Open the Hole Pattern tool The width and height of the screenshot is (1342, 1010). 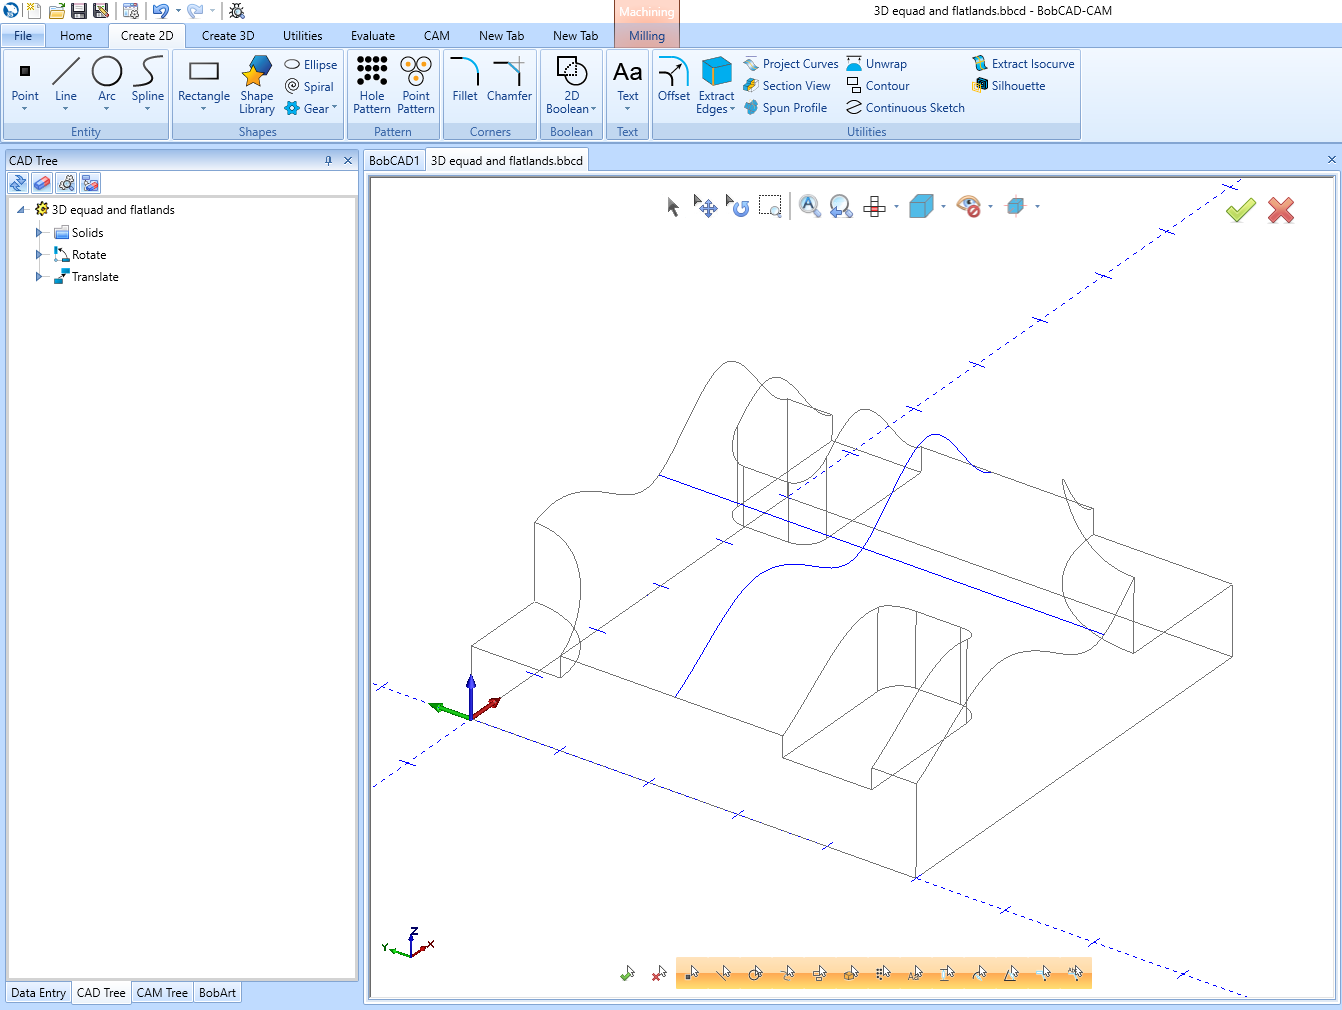tap(372, 84)
